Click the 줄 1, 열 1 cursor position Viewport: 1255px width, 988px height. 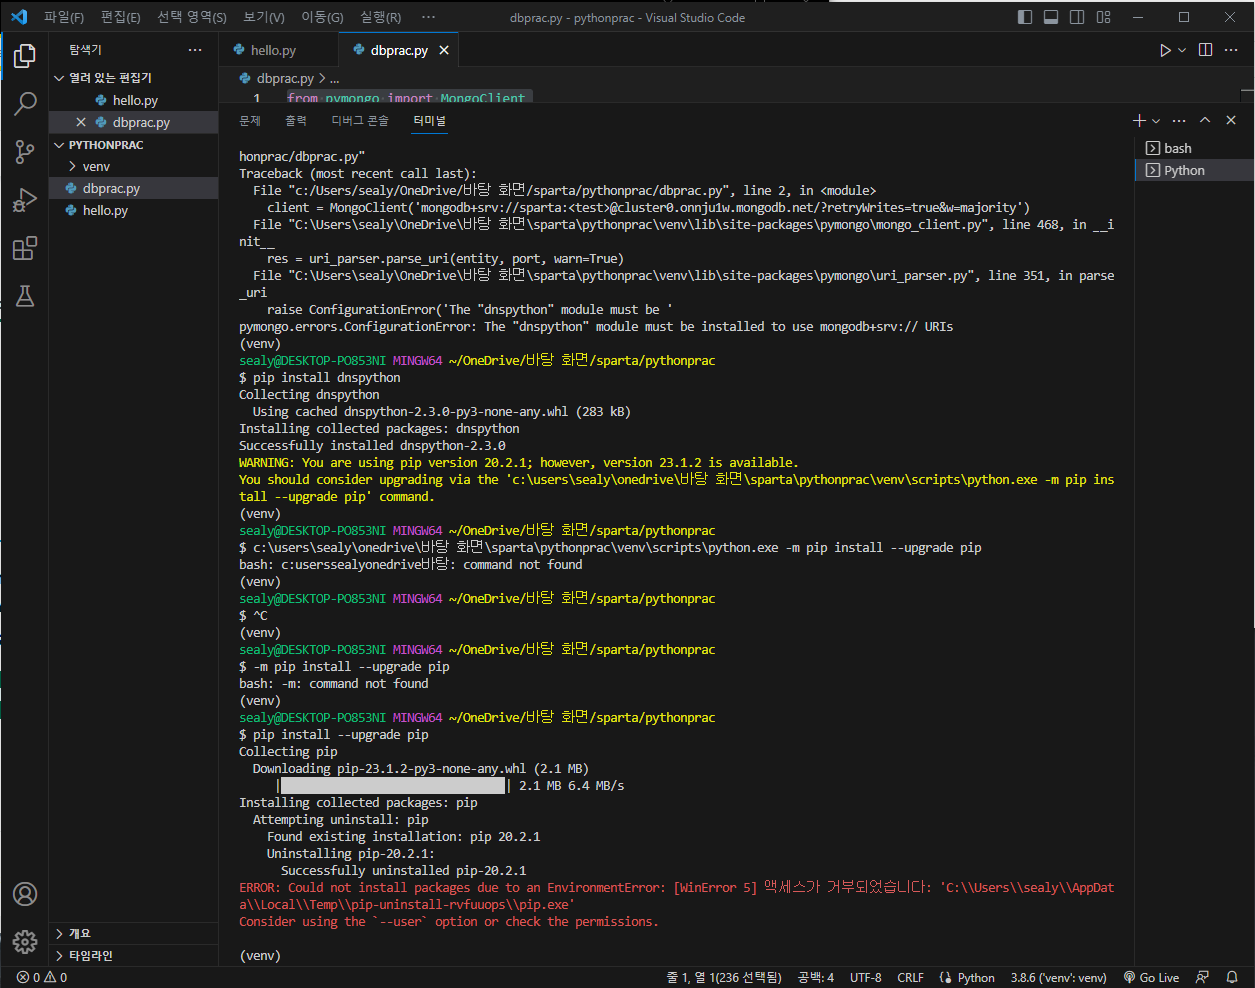pyautogui.click(x=724, y=978)
